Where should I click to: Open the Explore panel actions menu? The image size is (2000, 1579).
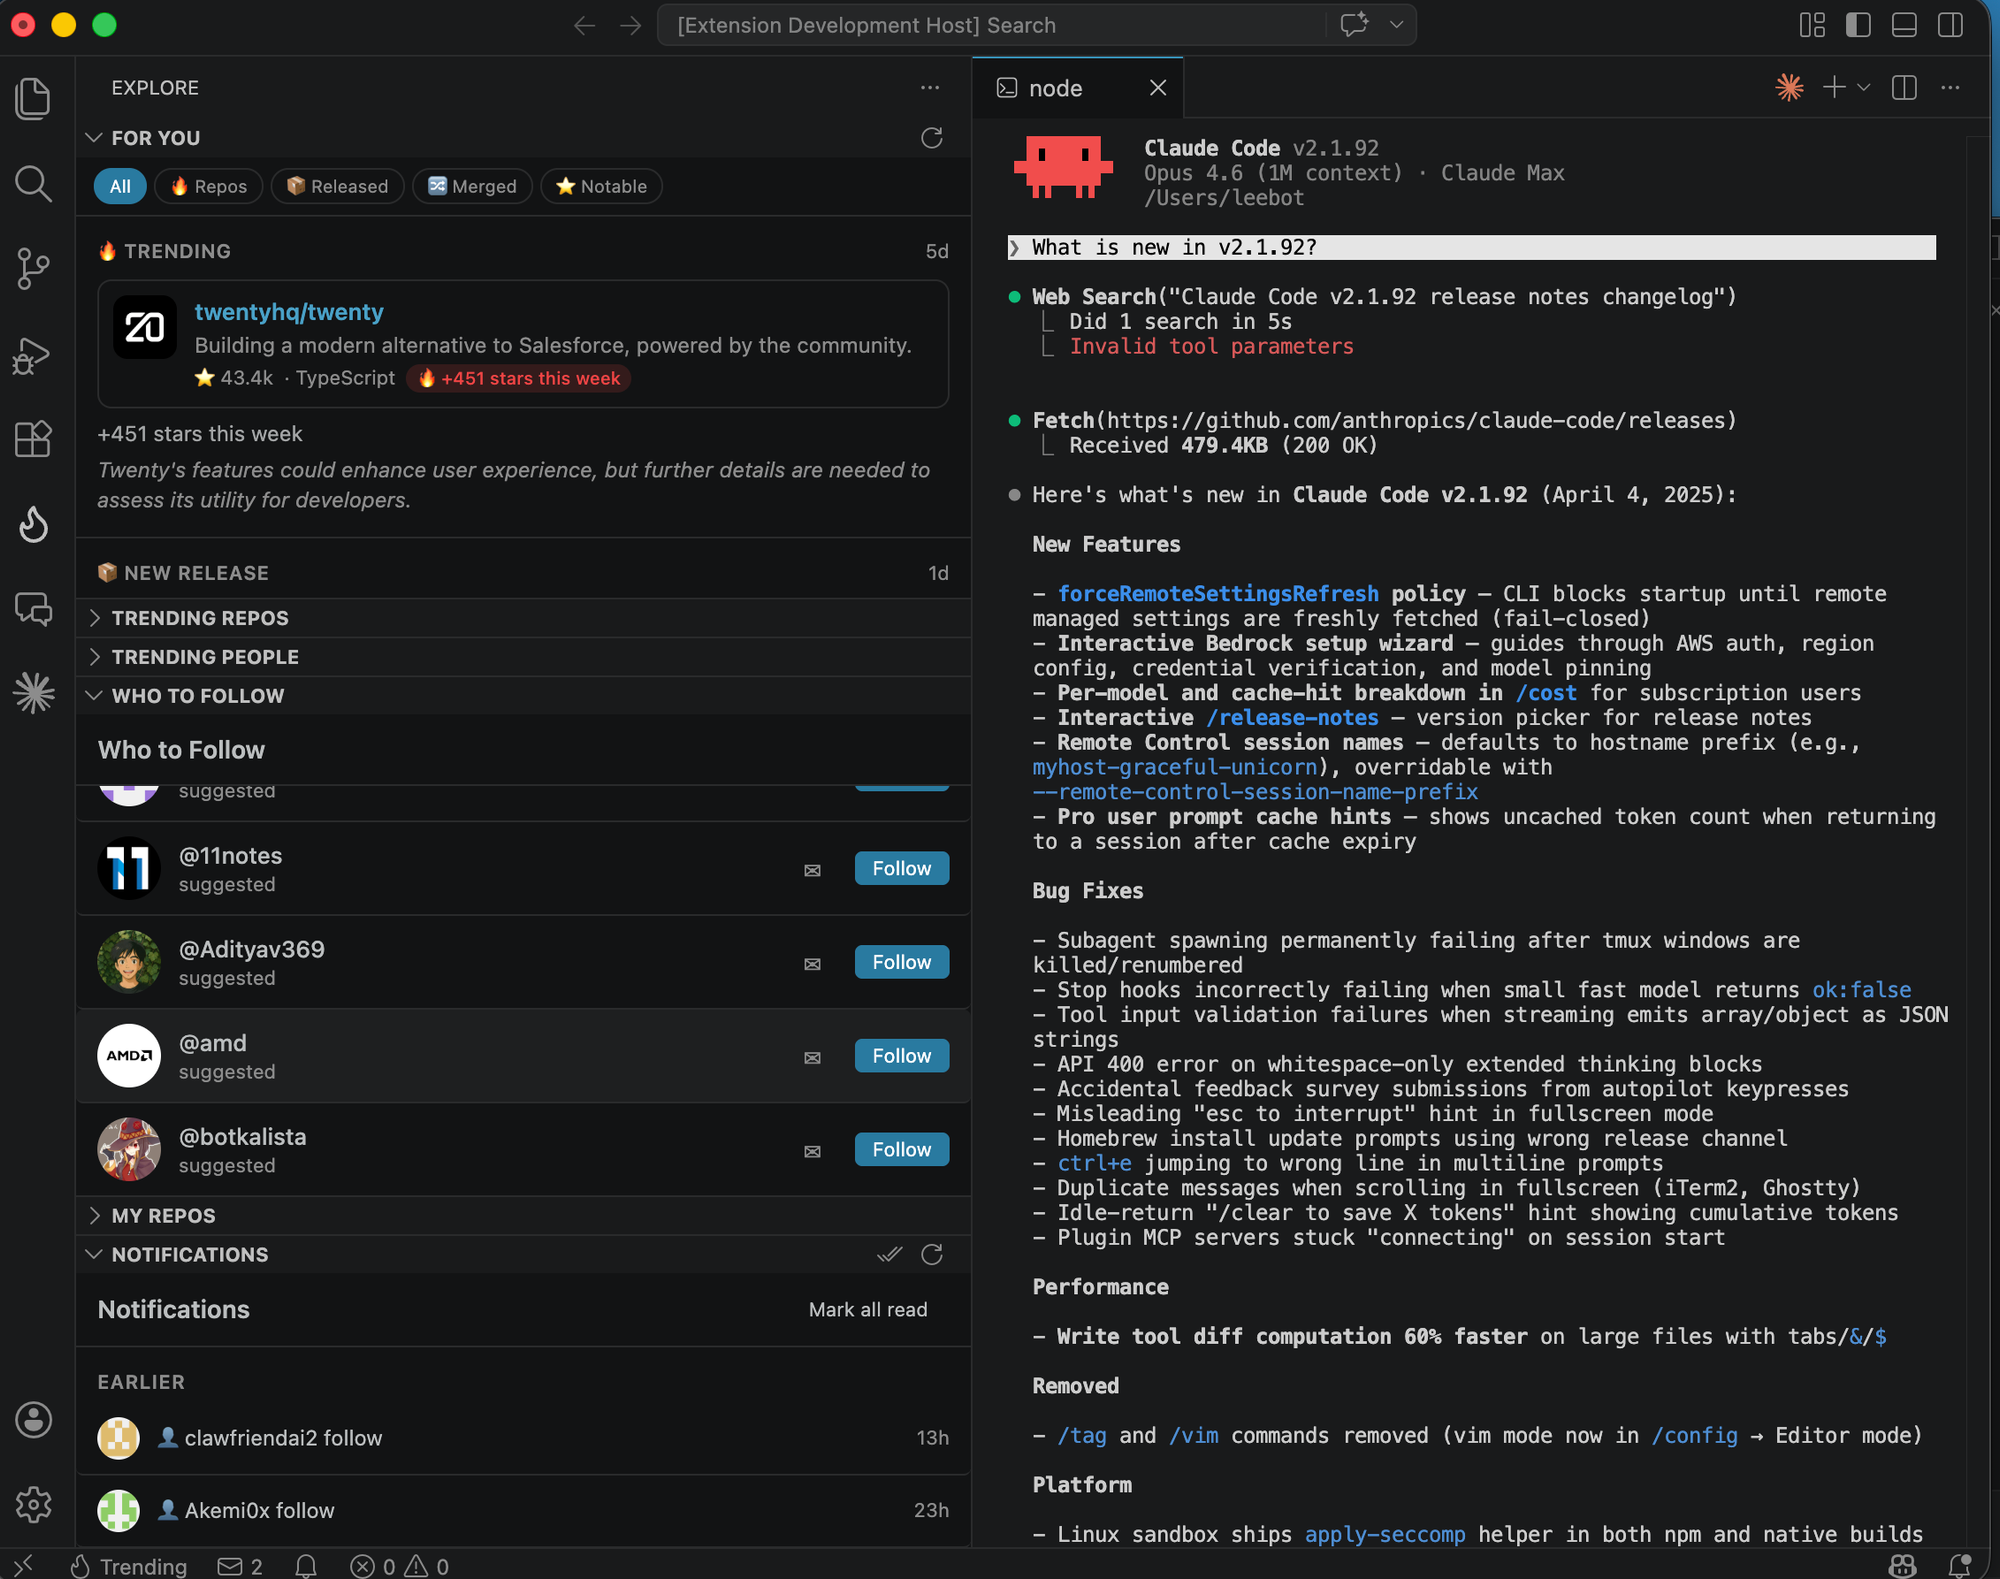[929, 88]
